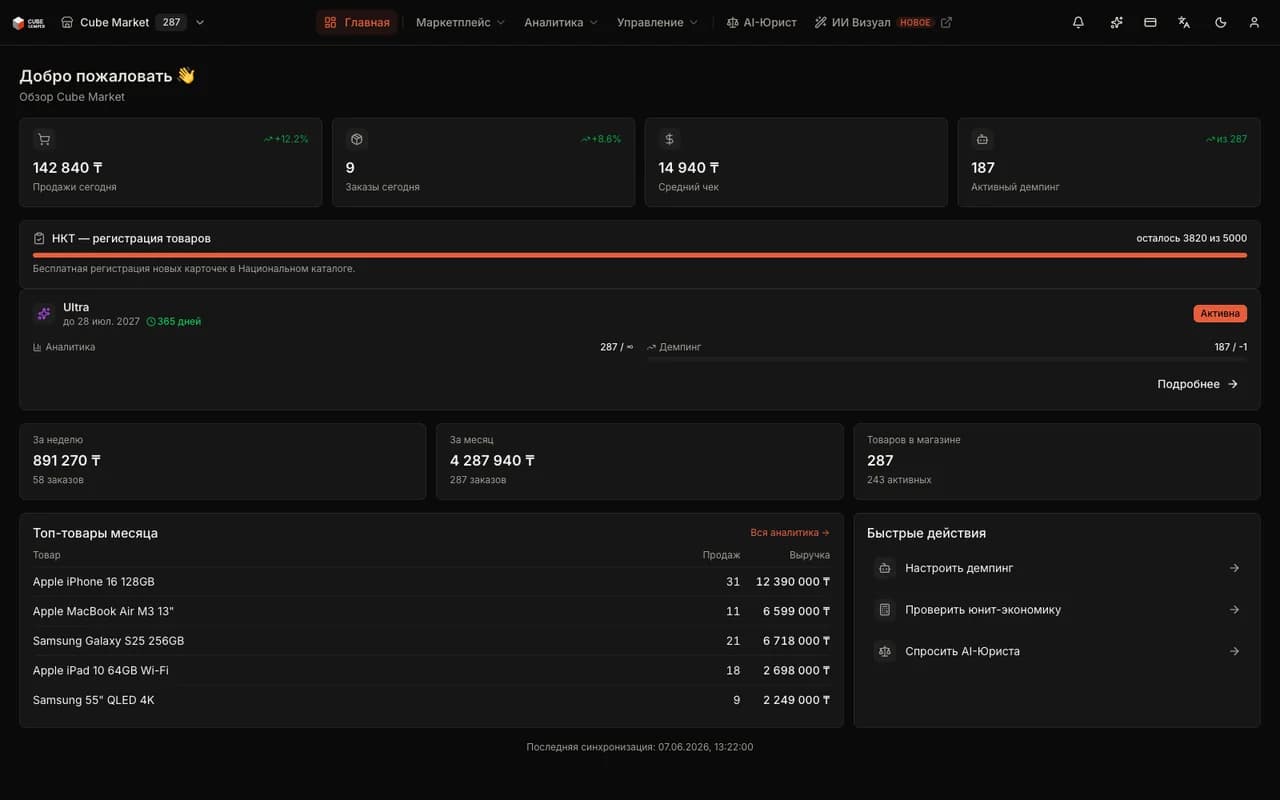Click the scales icon next to Спросить AI-Юриста
This screenshot has height=800, width=1280.
click(884, 651)
